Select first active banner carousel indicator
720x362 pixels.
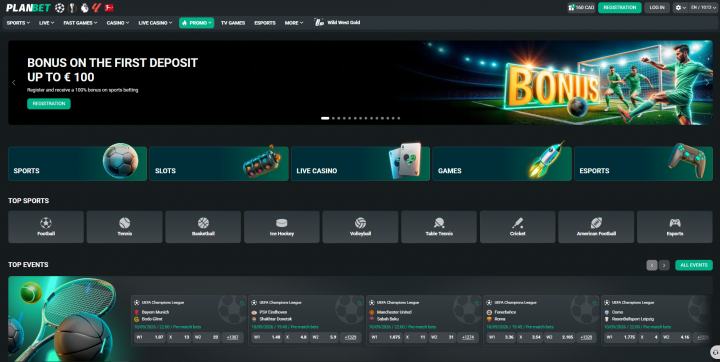(x=325, y=118)
